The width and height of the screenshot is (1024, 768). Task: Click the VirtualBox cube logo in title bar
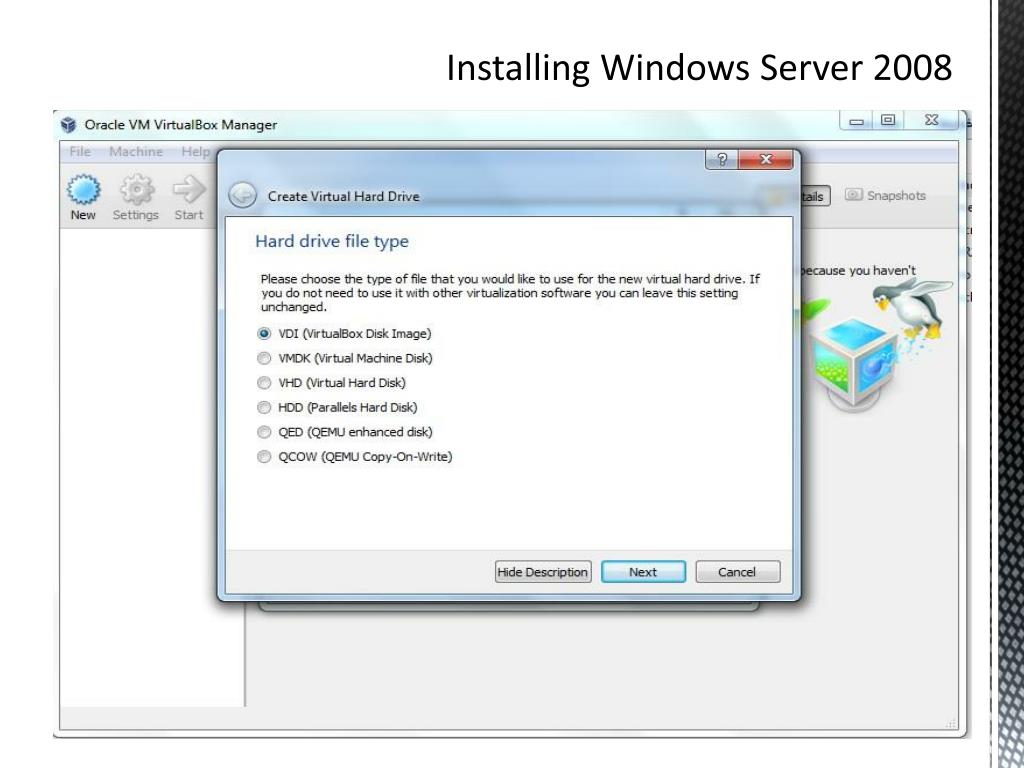coord(69,125)
